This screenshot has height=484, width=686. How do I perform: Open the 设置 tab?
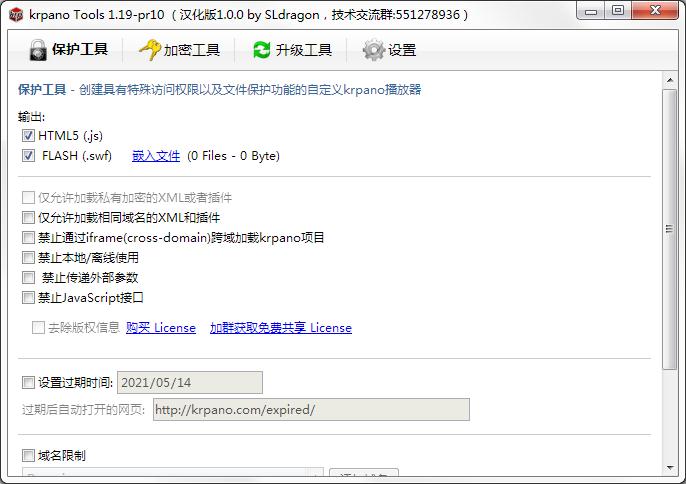(389, 50)
